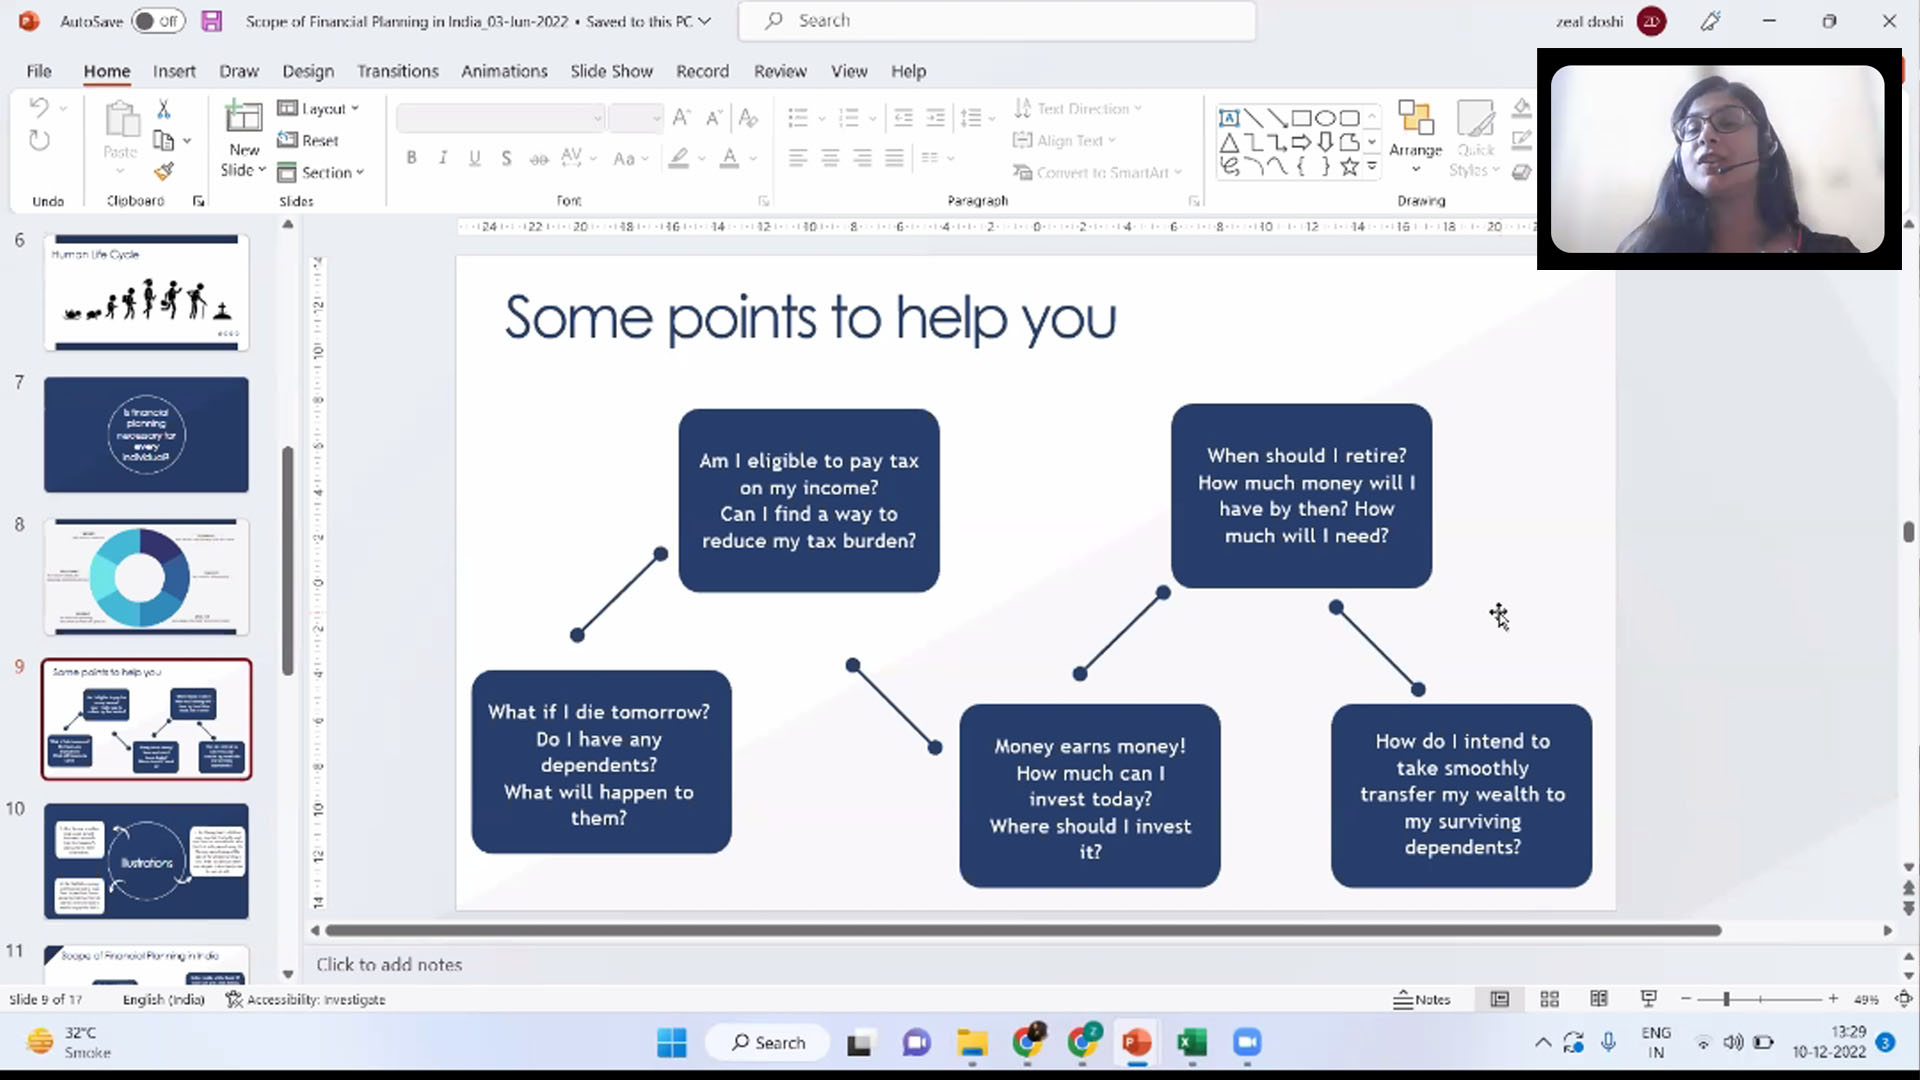This screenshot has height=1080, width=1920.
Task: Open the Transitions ribbon tab
Action: 398,71
